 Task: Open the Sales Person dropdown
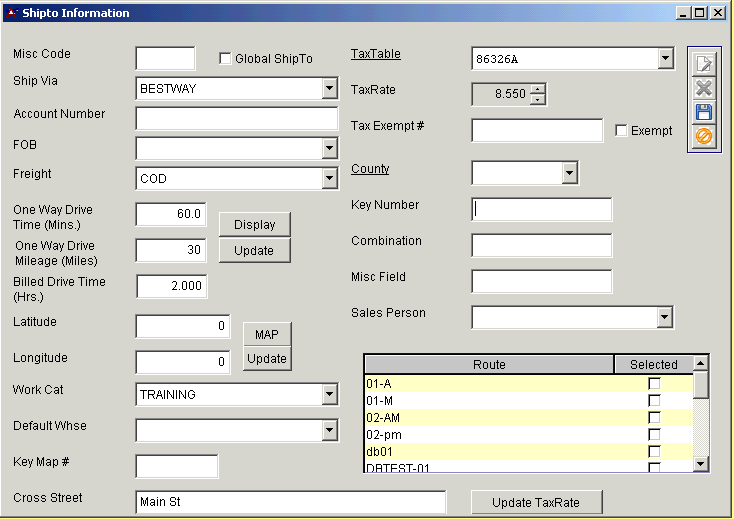pyautogui.click(x=665, y=317)
